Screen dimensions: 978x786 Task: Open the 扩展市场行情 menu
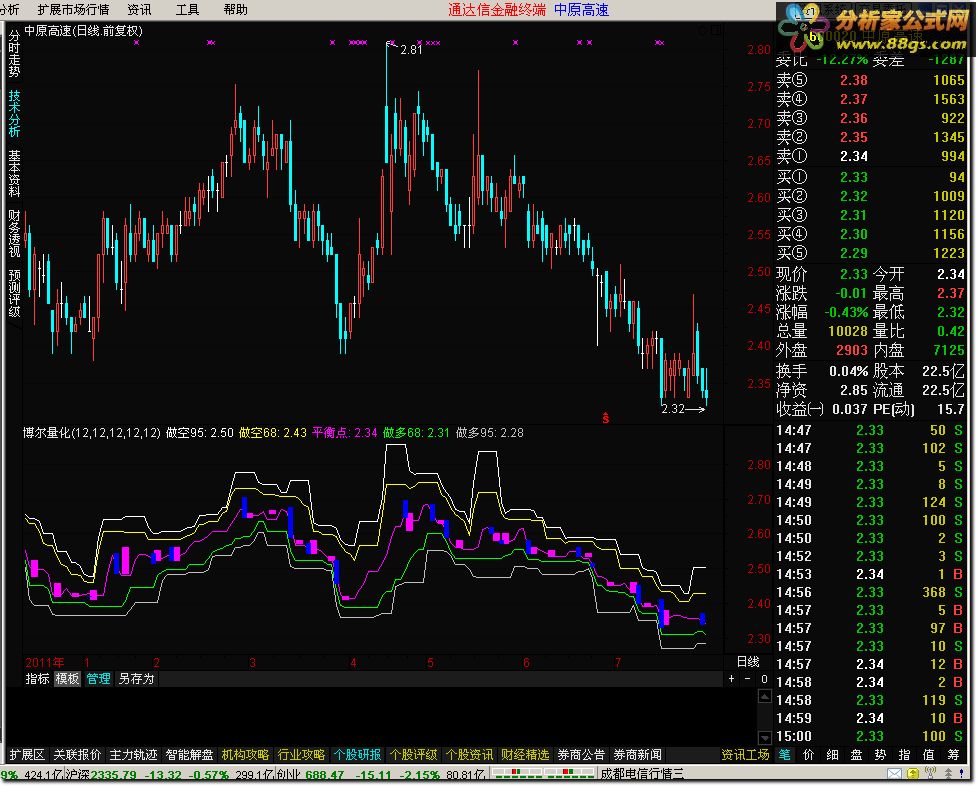(73, 9)
